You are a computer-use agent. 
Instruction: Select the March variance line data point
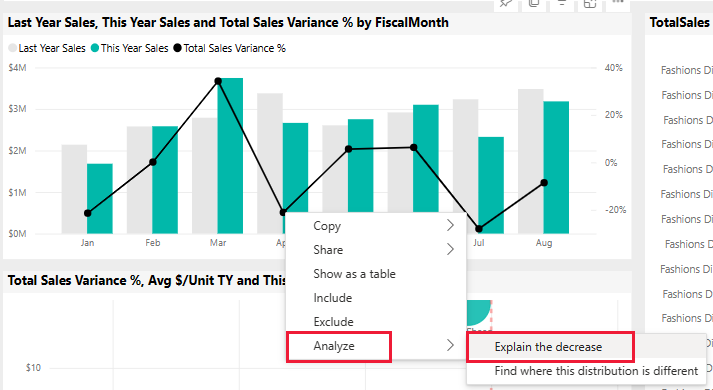218,81
